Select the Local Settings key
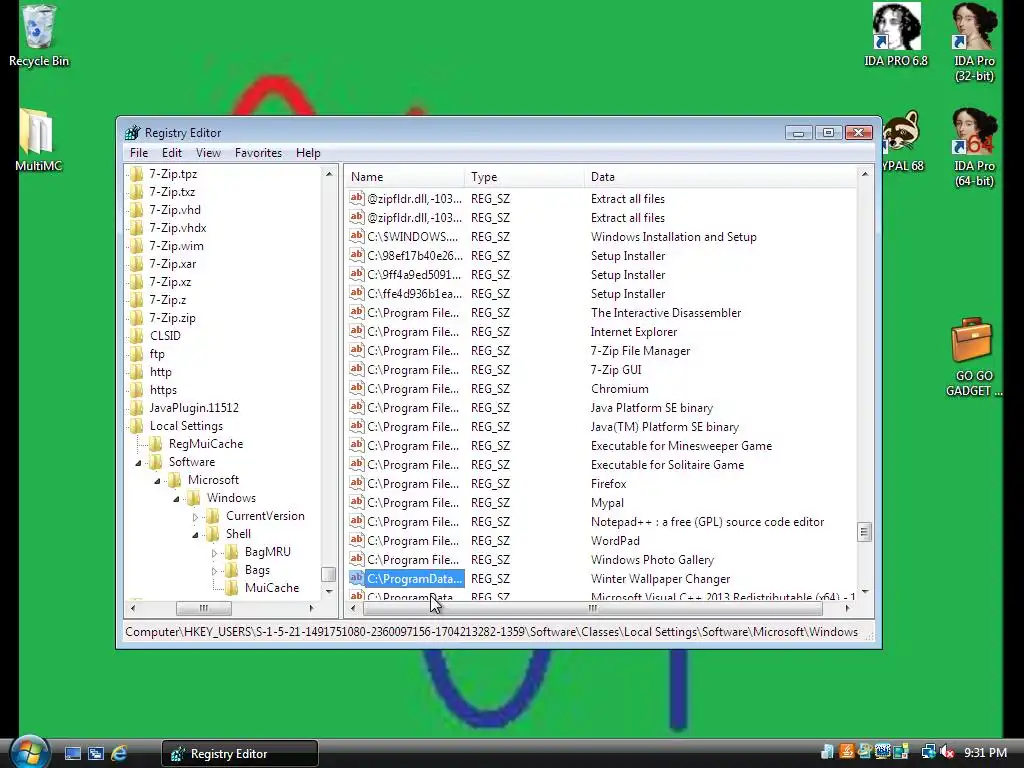Screen dimensions: 1024x768 [186, 426]
